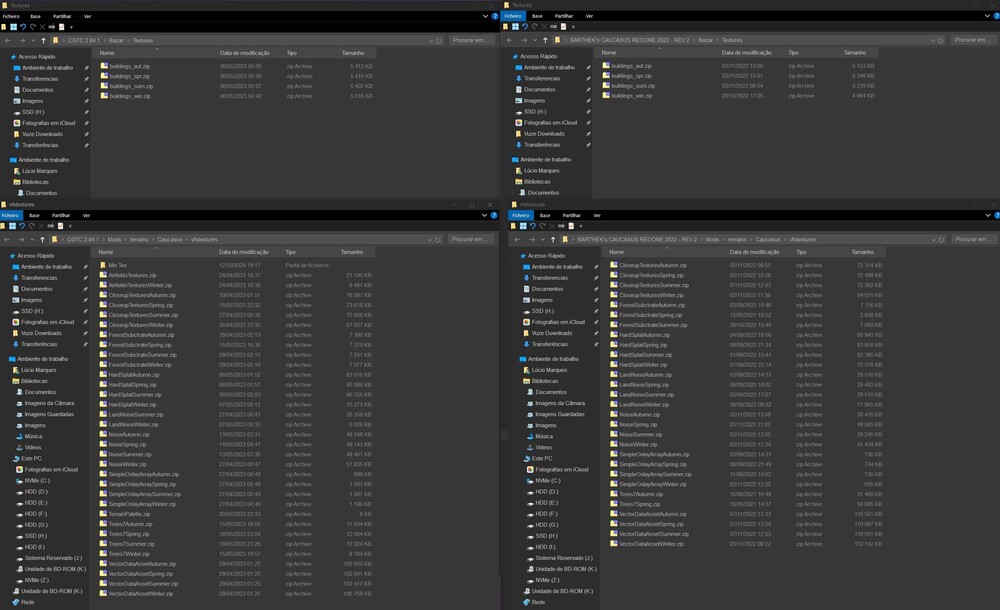Click the Redo icon in the Quick Access Toolbar
This screenshot has height=610, width=1000.
coord(33,27)
